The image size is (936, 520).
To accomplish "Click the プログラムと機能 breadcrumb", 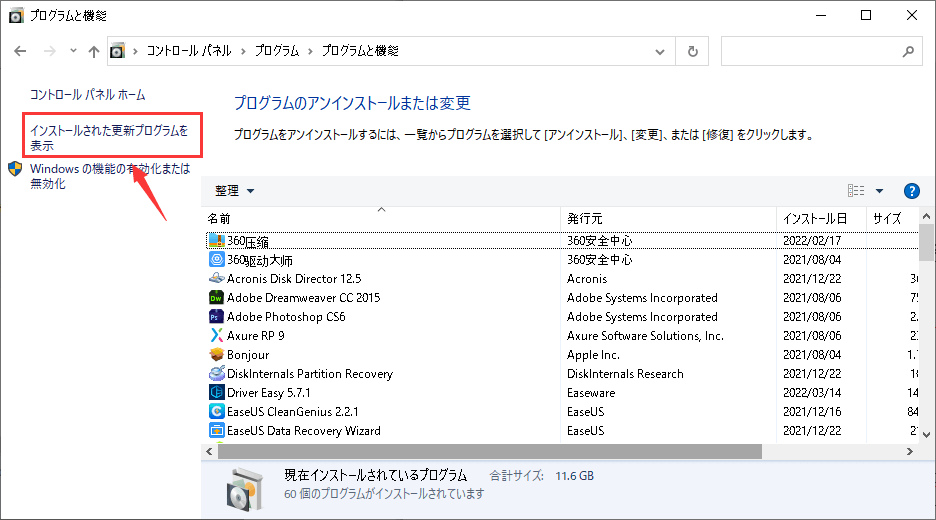I will [x=360, y=51].
